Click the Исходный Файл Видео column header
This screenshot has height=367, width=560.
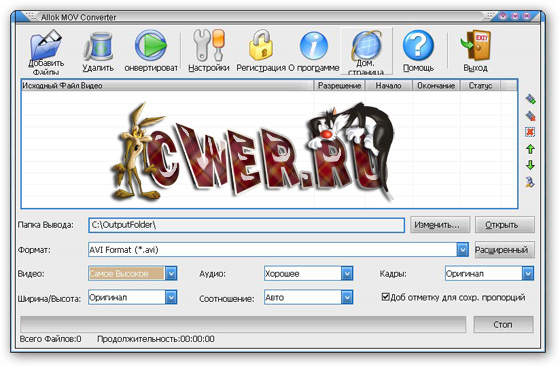tap(168, 86)
